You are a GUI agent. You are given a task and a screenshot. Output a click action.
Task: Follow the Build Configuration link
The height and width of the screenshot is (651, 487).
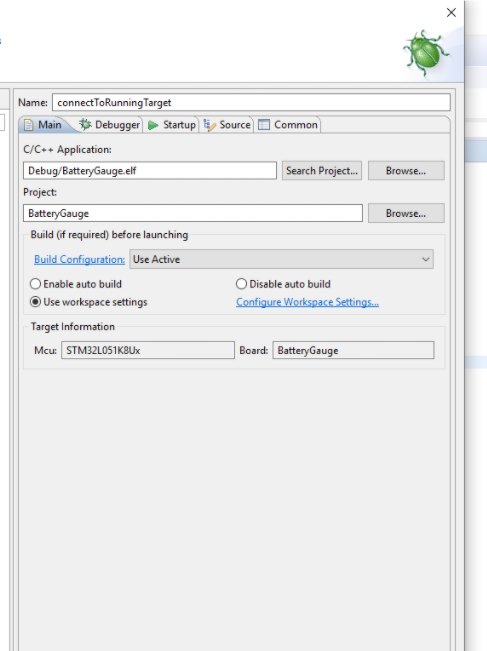pos(79,259)
